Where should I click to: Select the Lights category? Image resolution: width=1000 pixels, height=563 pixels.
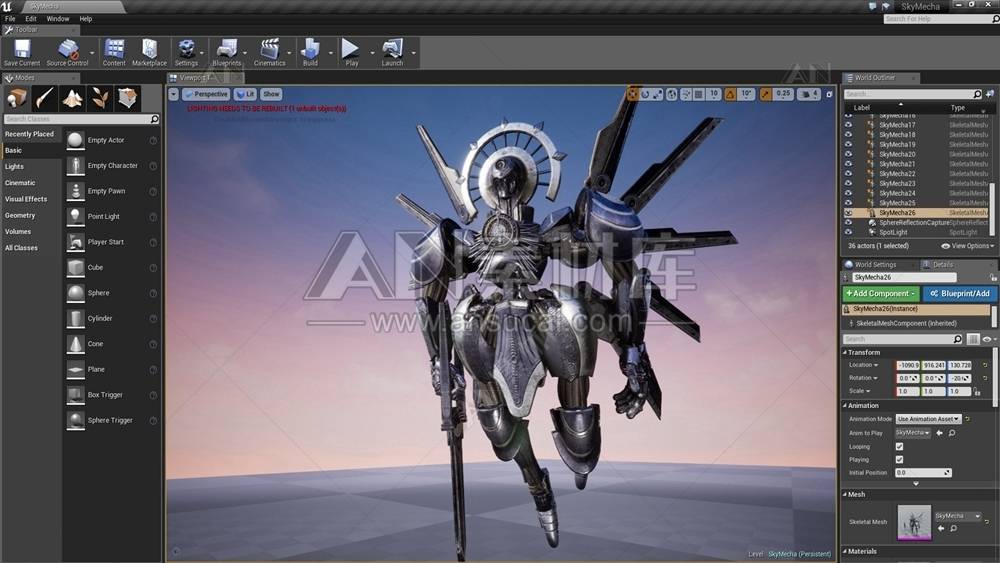click(x=14, y=166)
